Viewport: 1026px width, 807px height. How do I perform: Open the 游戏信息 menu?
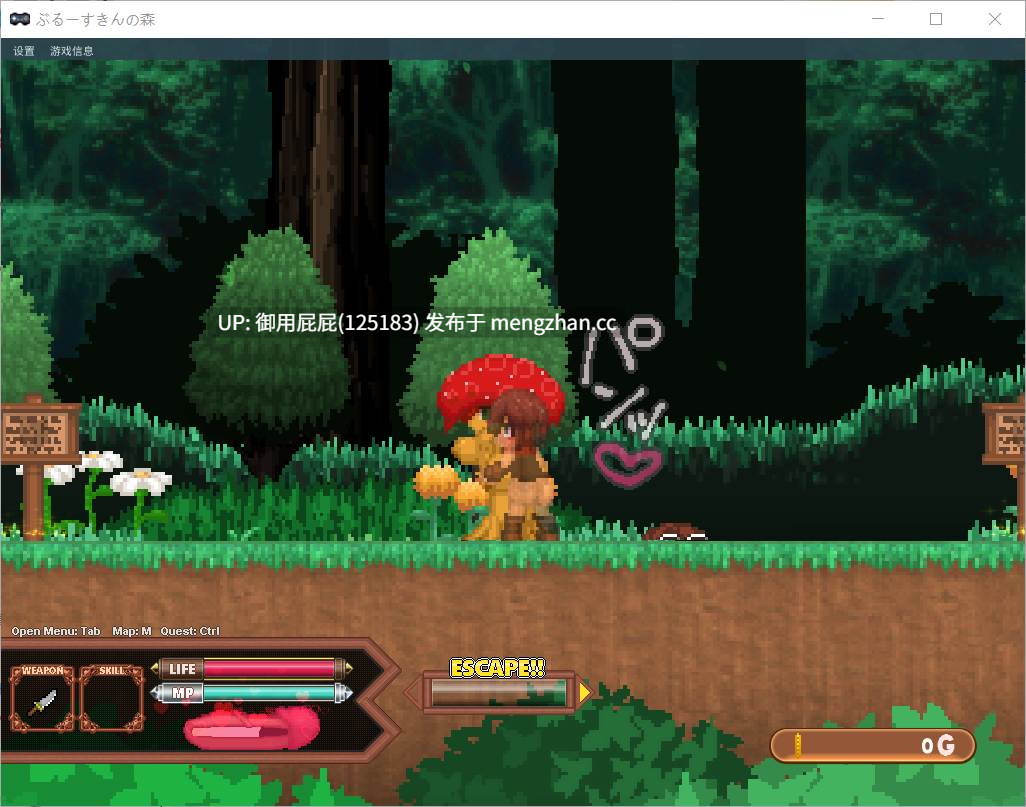(71, 51)
